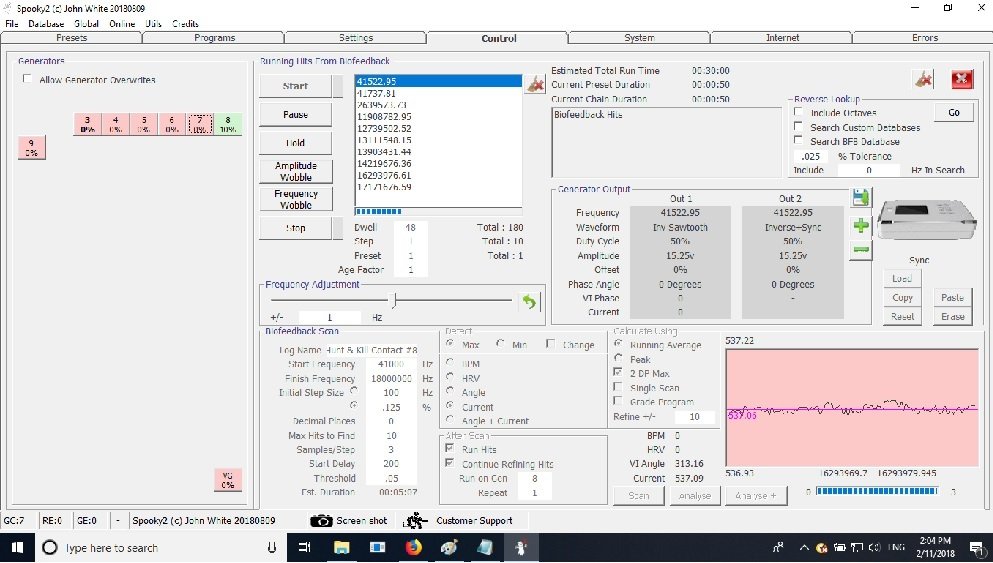Click the green minus icon
Image resolution: width=993 pixels, height=563 pixels.
pyautogui.click(x=861, y=250)
